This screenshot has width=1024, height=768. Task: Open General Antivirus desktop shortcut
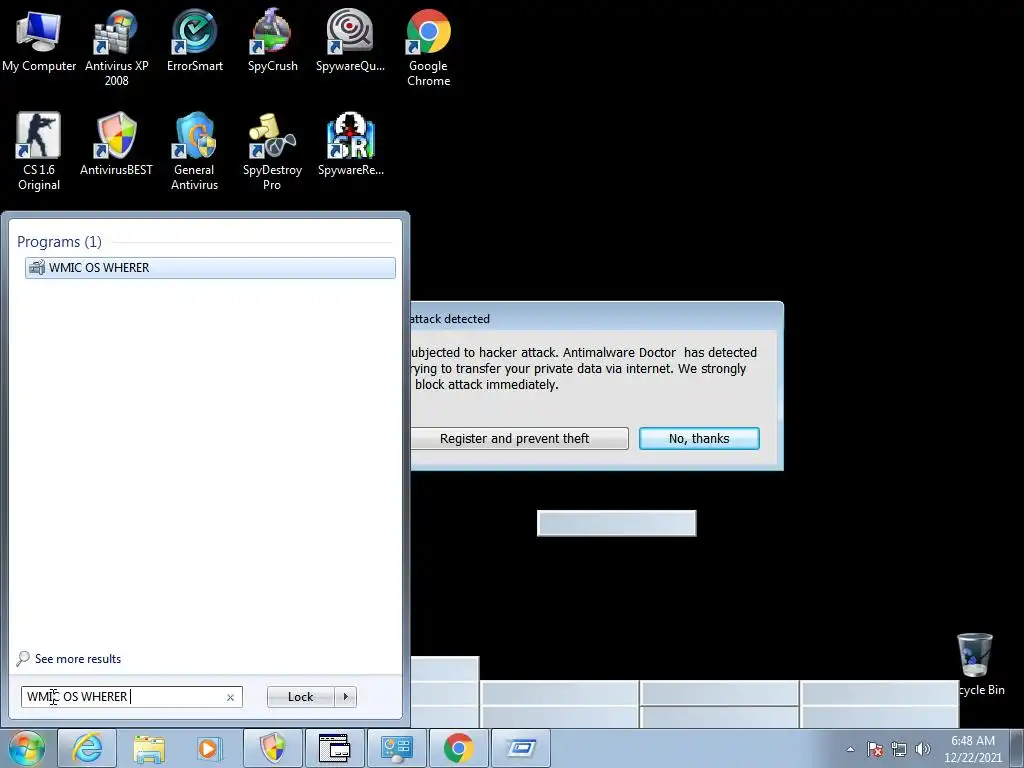click(x=195, y=152)
